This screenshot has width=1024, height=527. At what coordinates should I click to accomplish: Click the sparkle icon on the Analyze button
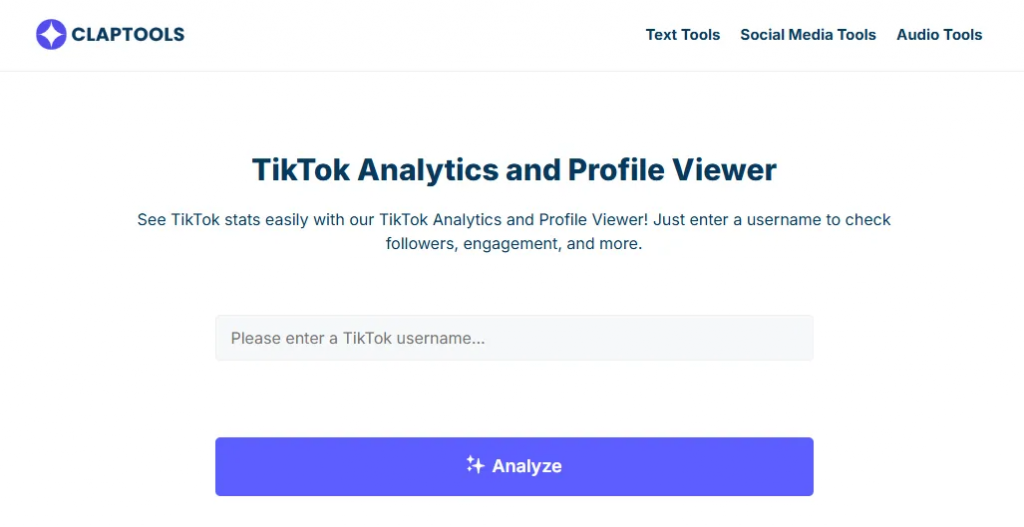pyautogui.click(x=475, y=465)
